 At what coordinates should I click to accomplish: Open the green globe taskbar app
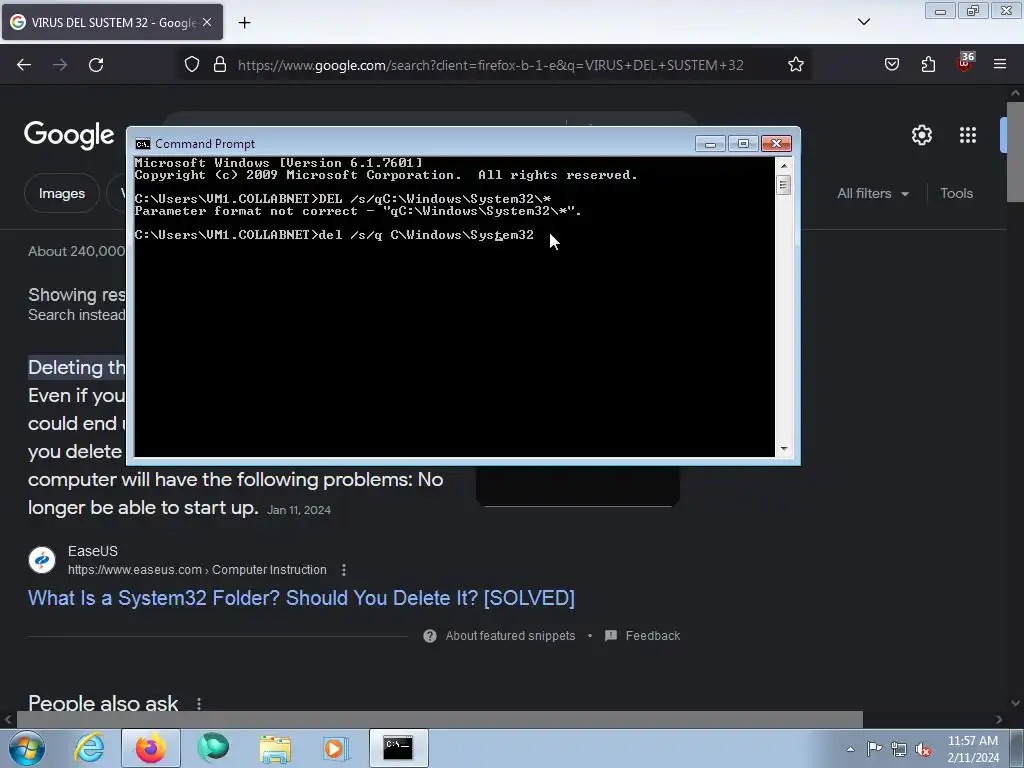pos(213,748)
